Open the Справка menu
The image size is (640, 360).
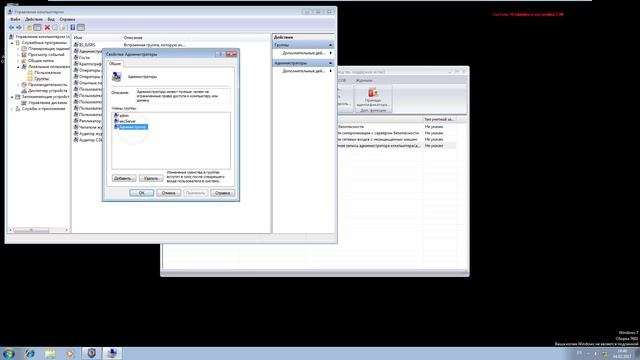point(67,19)
